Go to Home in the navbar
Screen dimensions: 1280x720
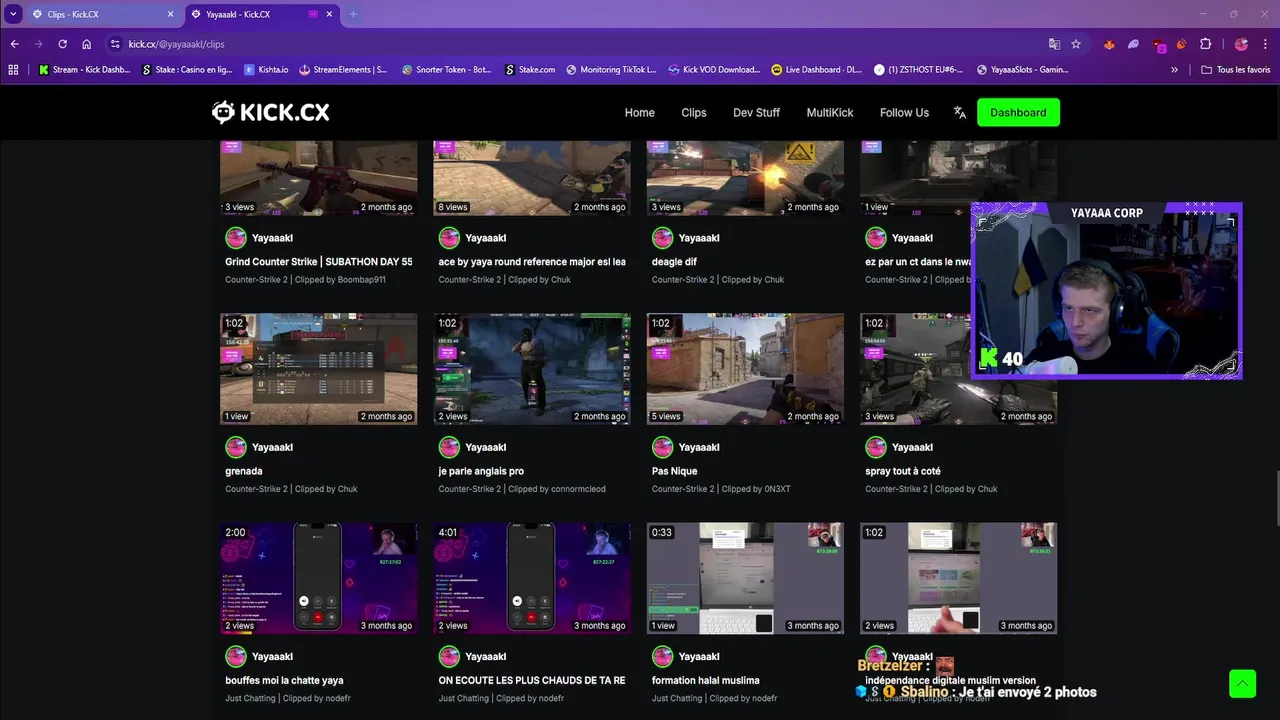tap(640, 113)
